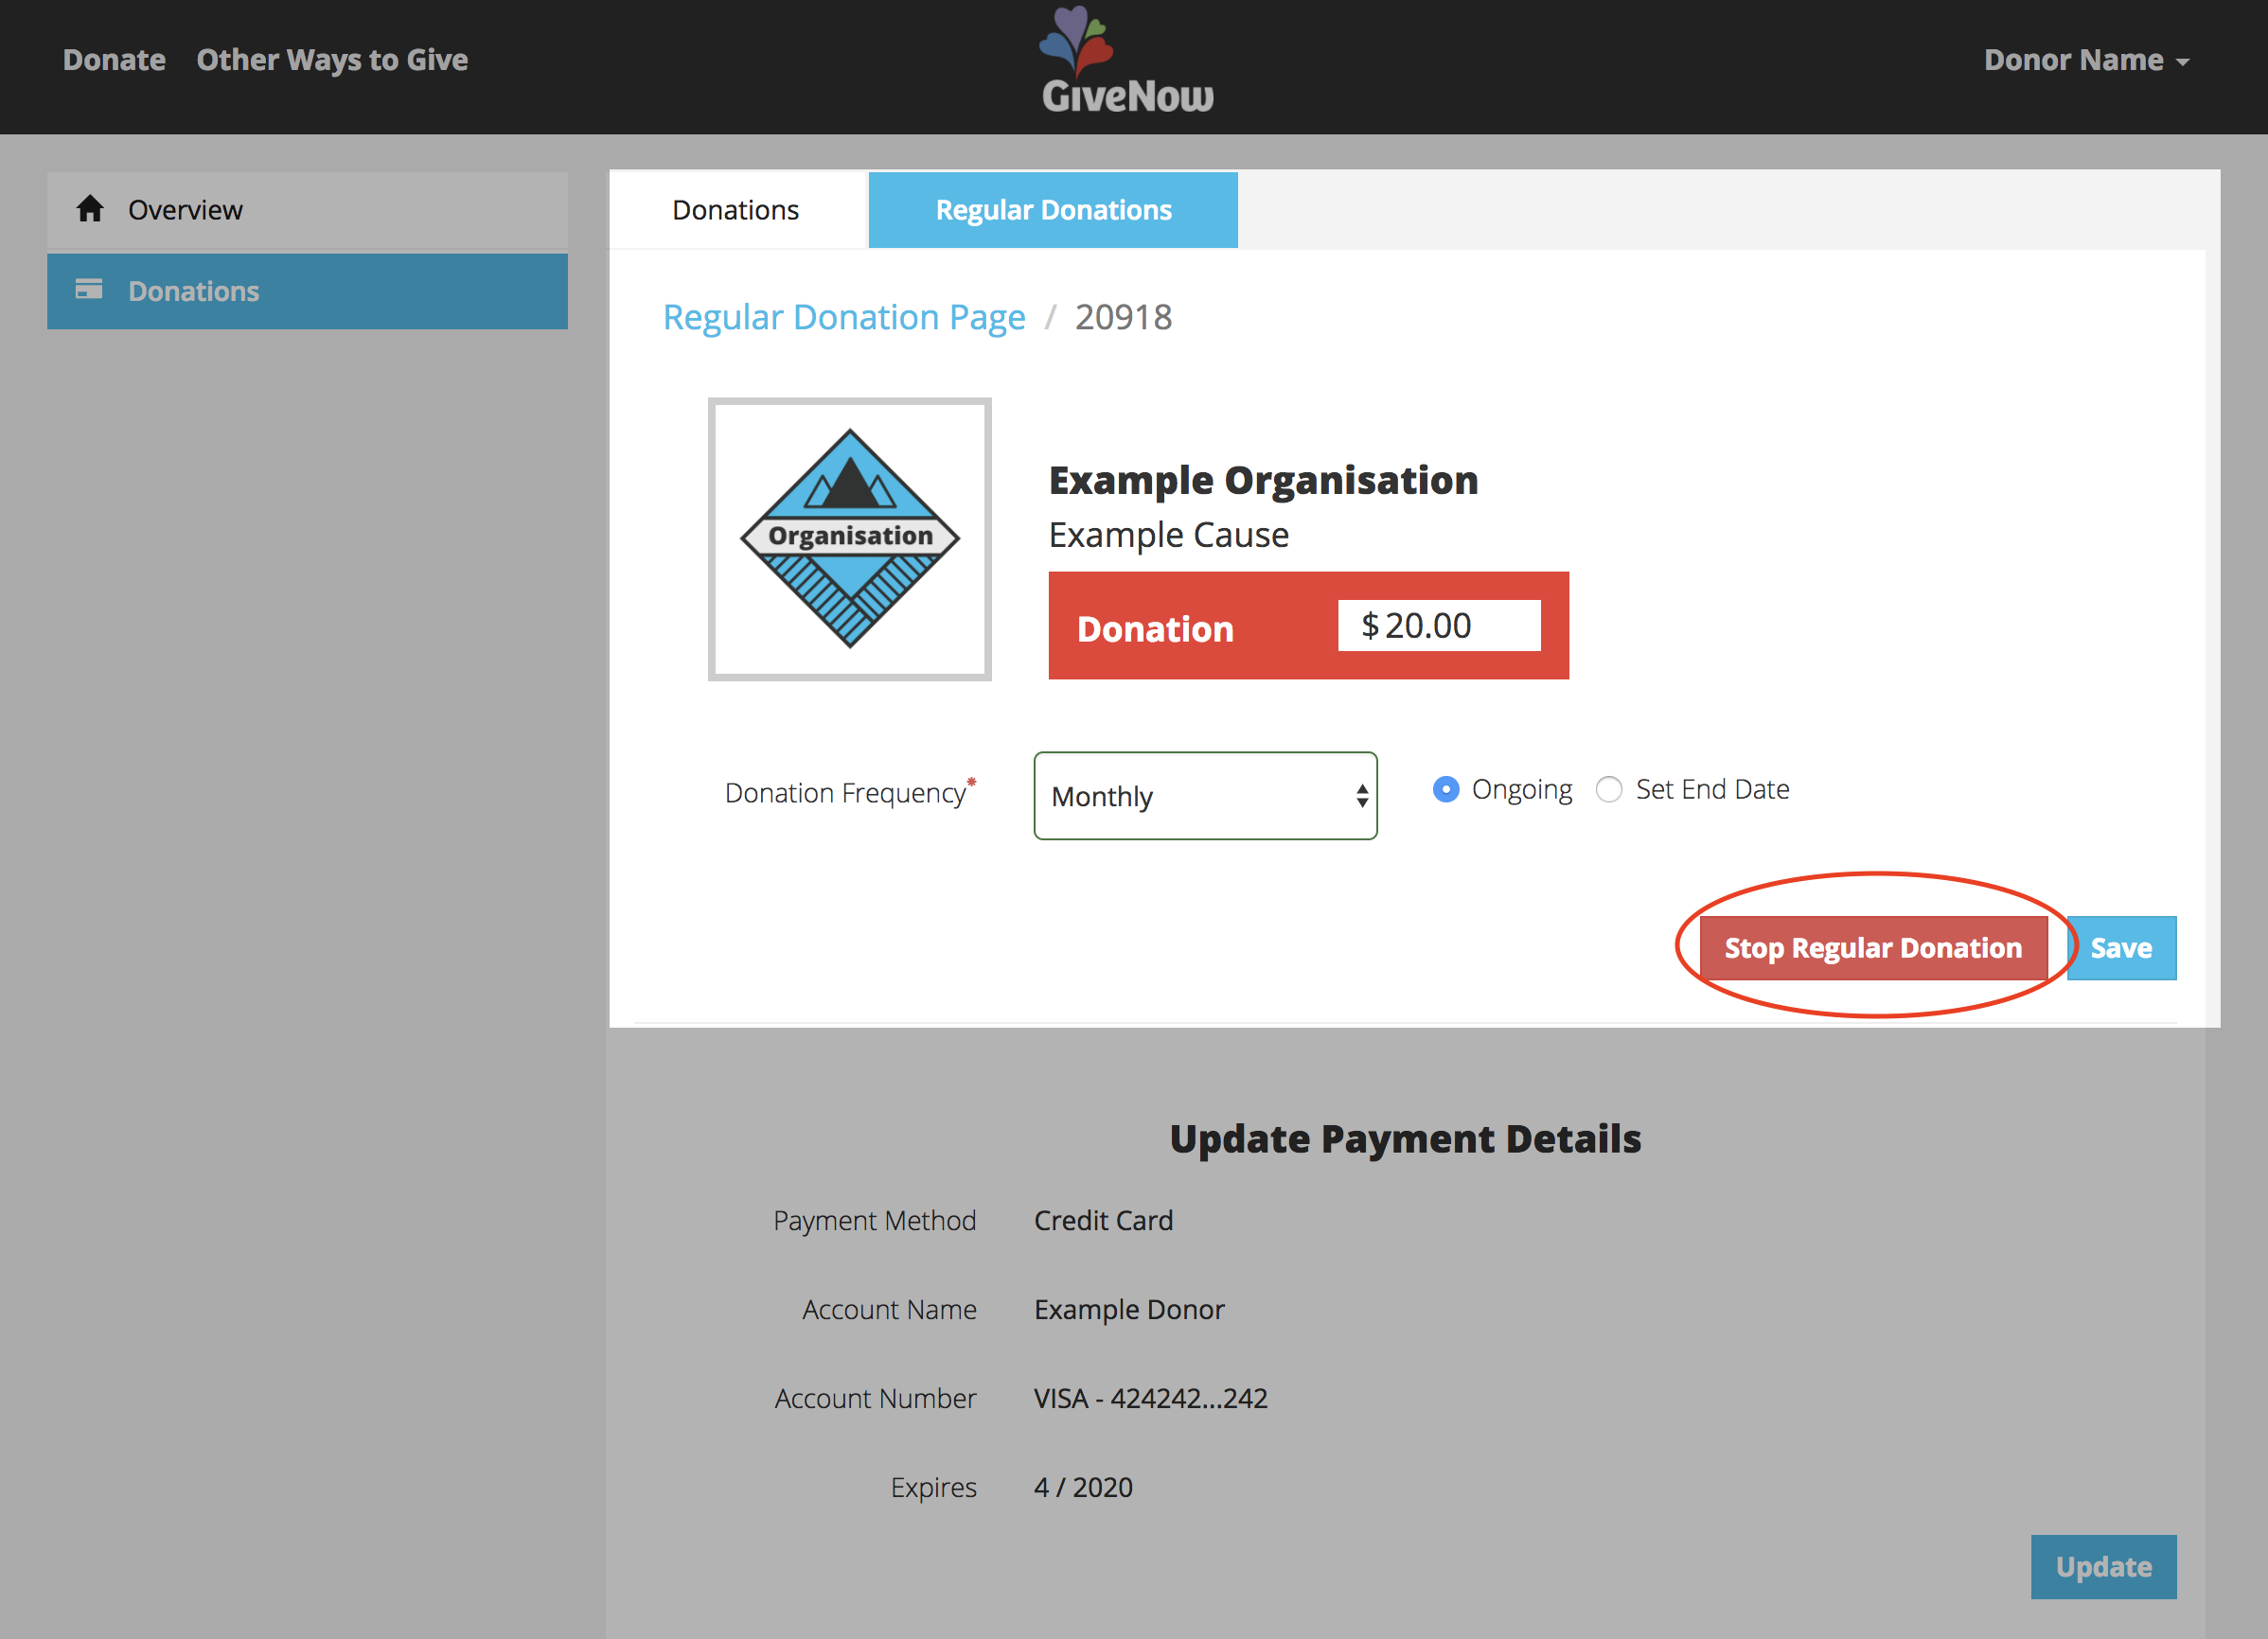Image resolution: width=2268 pixels, height=1639 pixels.
Task: Click Stop Regular Donation button
Action: [1873, 948]
